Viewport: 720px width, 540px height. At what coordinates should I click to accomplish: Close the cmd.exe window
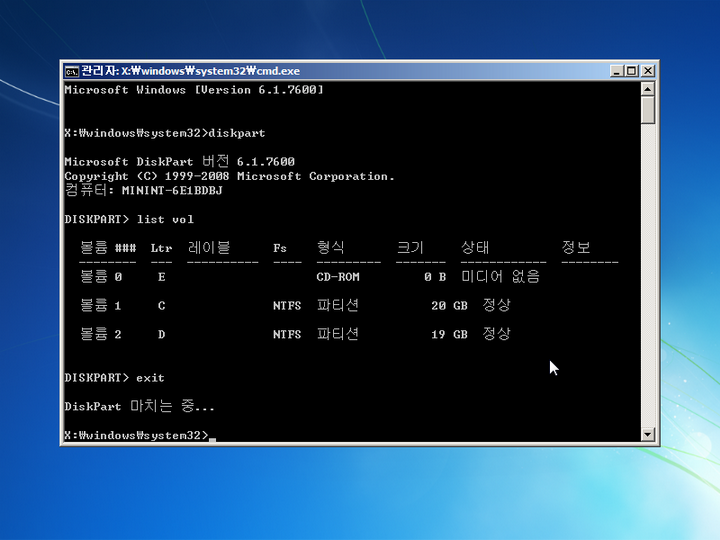647,71
